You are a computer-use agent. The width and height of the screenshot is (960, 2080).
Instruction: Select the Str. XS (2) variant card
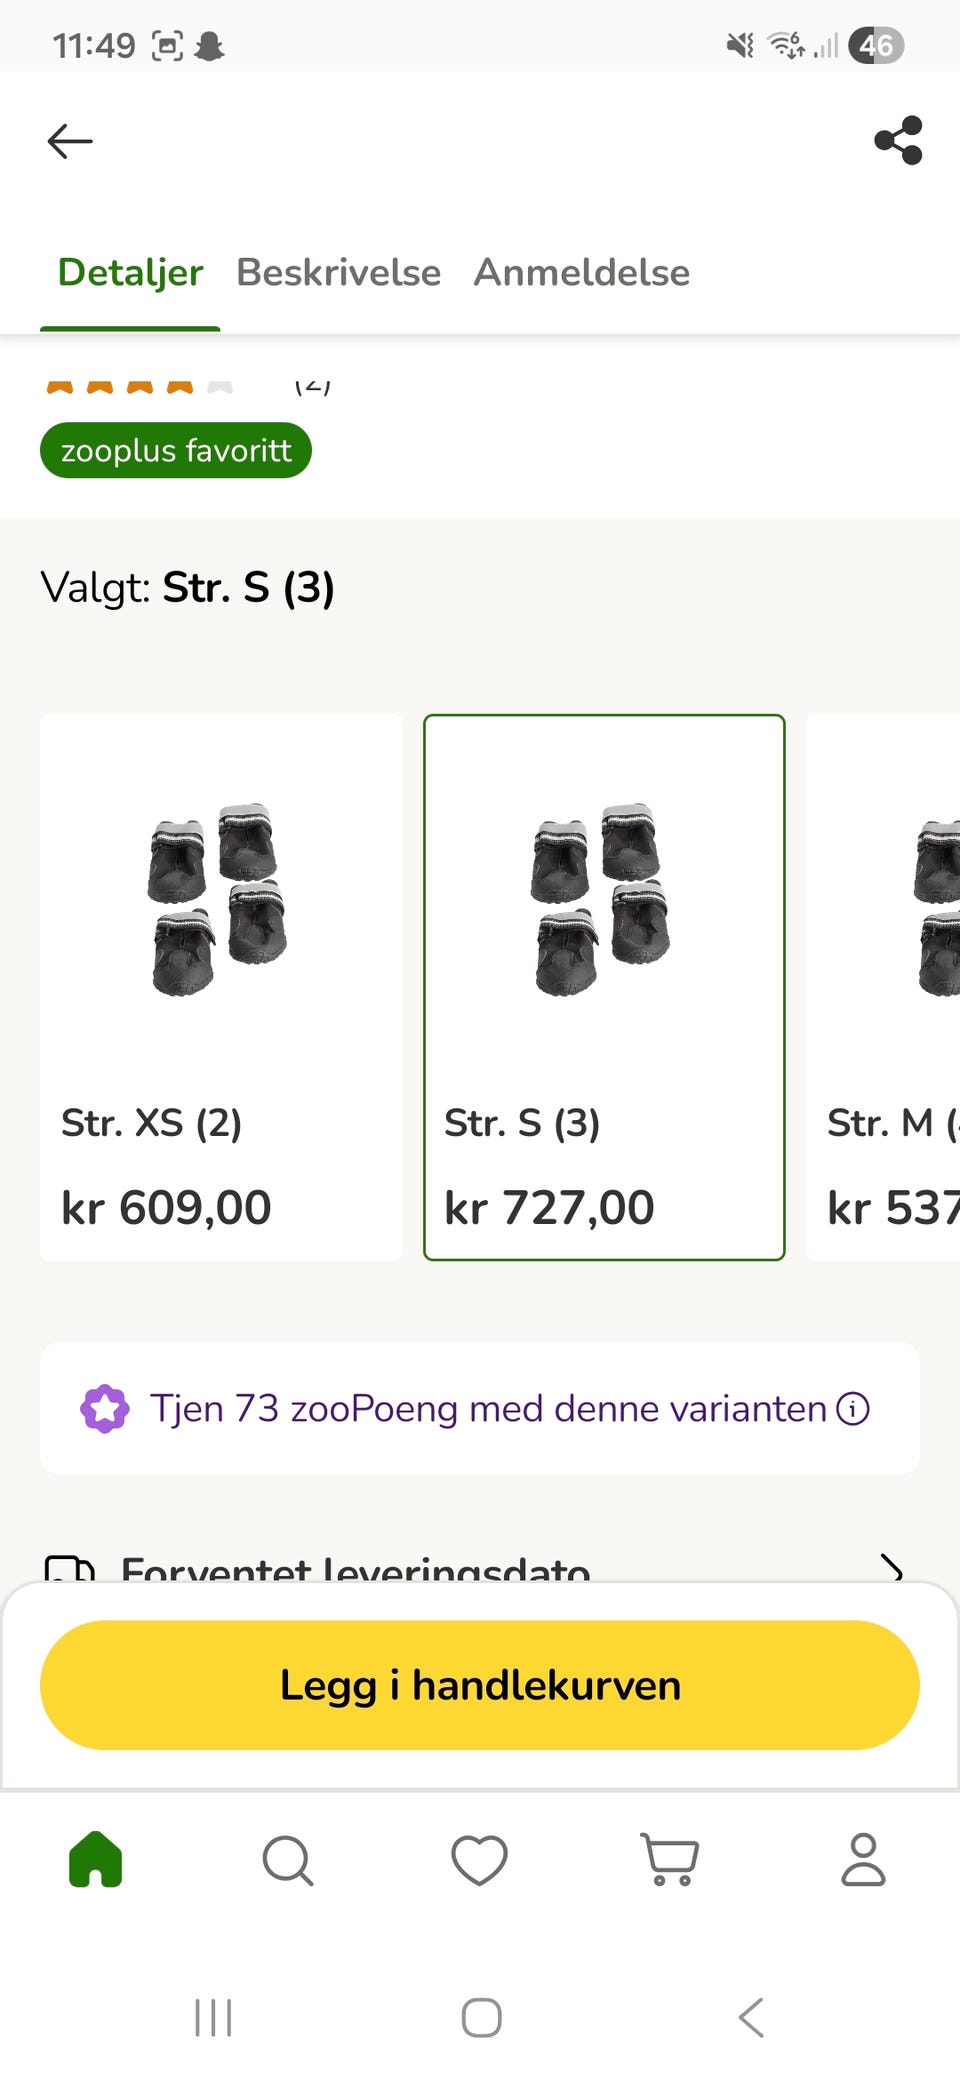coord(221,987)
